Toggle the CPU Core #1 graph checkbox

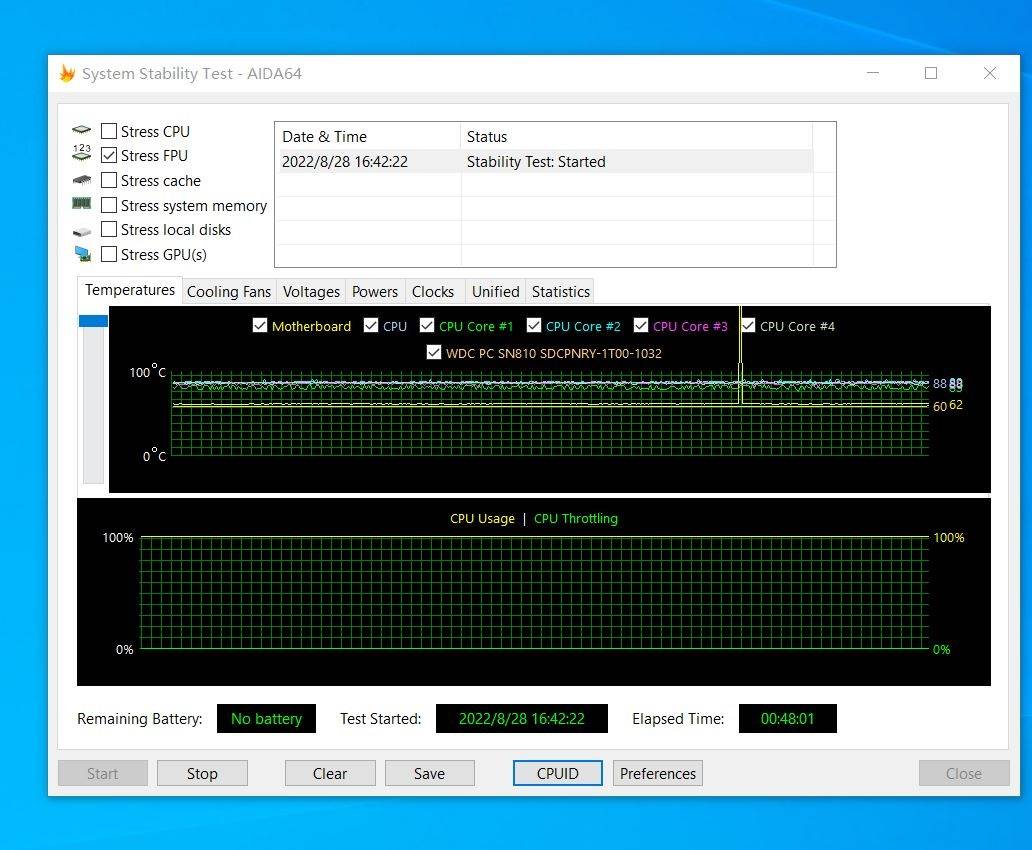pyautogui.click(x=427, y=326)
